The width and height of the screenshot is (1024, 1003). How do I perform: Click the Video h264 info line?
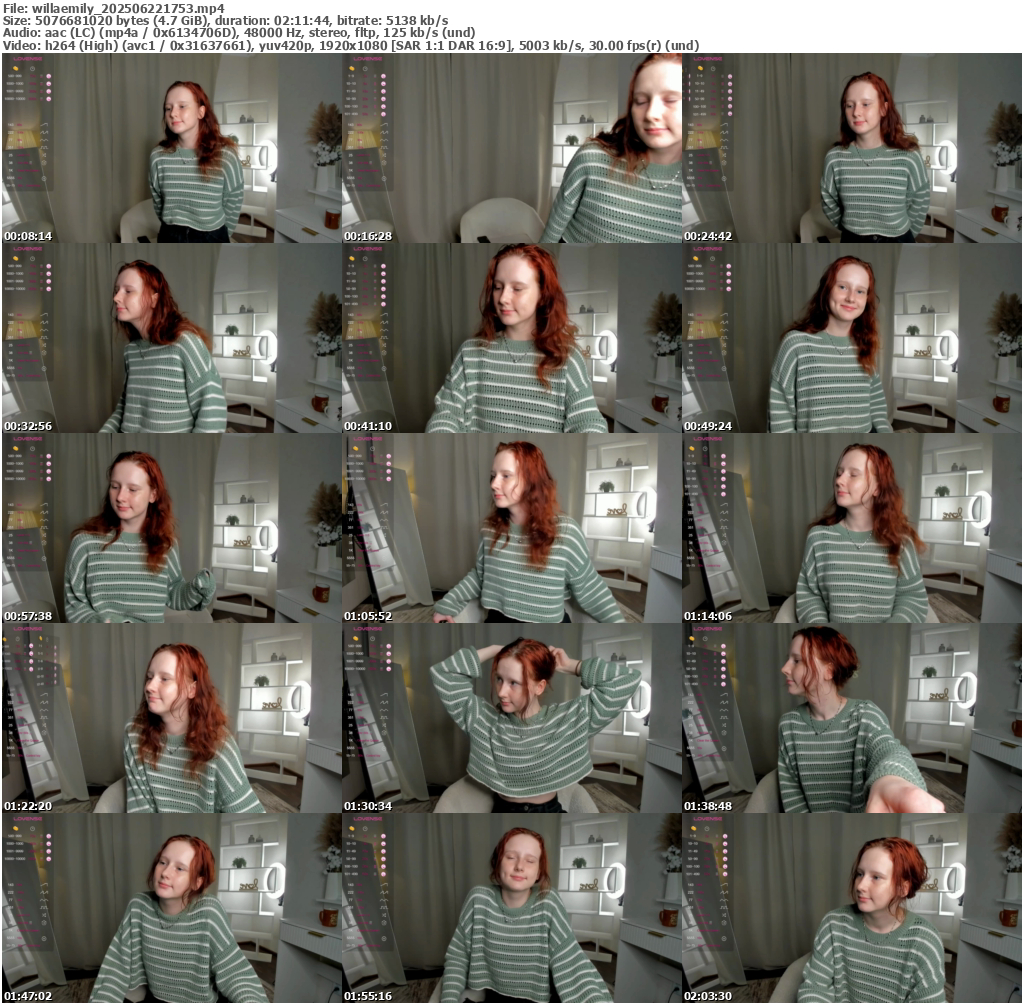350,45
